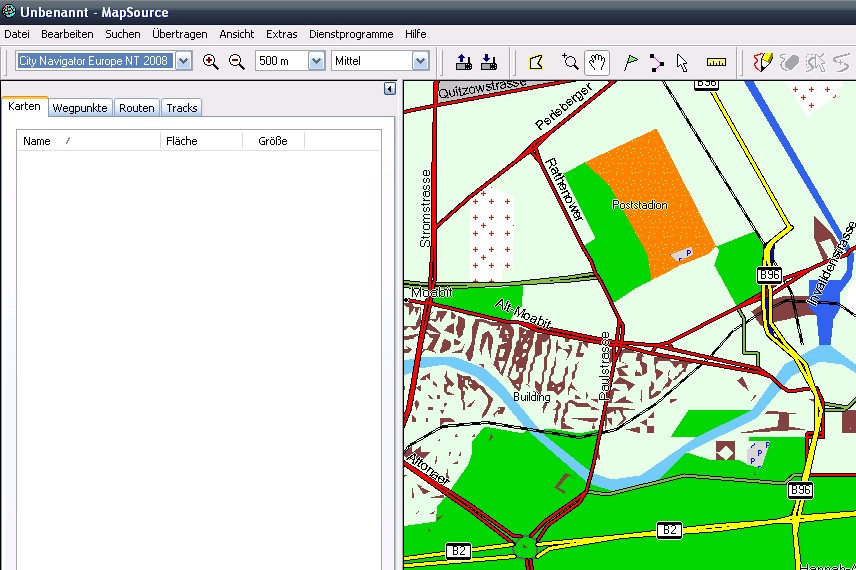Click the zoom out magnifier icon
Image resolution: width=856 pixels, height=570 pixels.
[x=237, y=61]
